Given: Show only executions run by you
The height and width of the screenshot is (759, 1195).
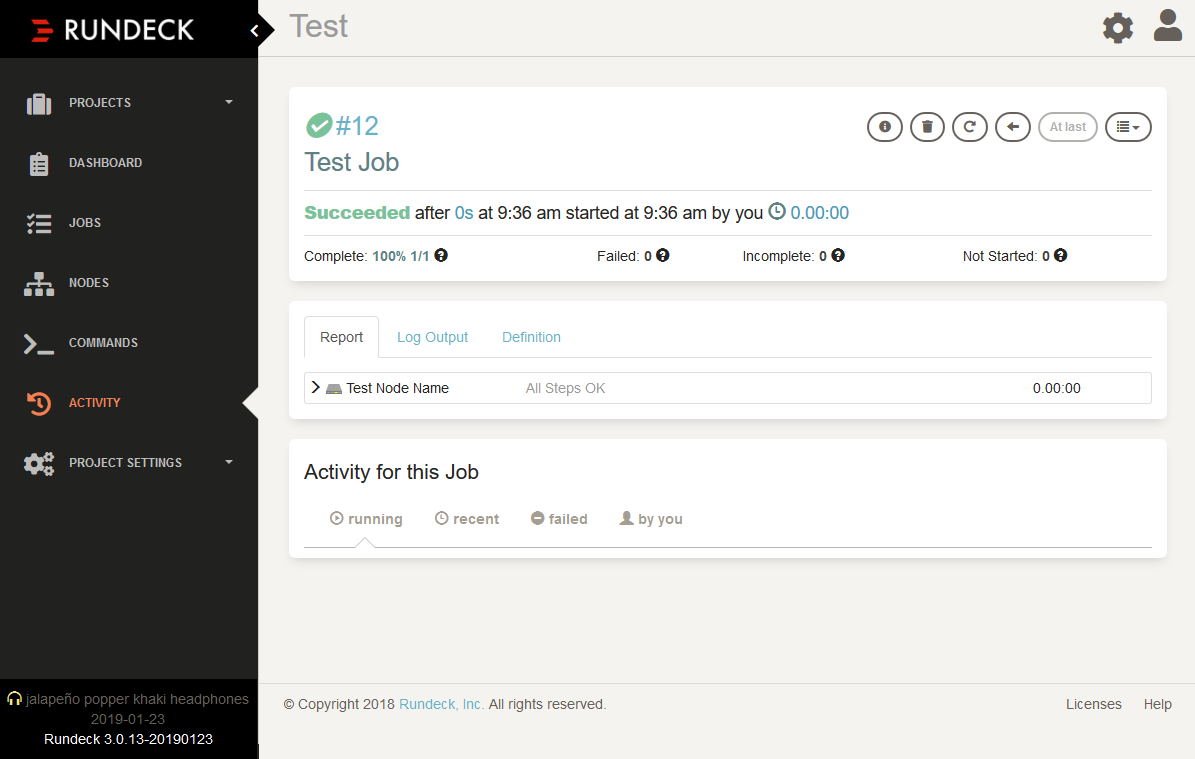Looking at the screenshot, I should pyautogui.click(x=651, y=518).
